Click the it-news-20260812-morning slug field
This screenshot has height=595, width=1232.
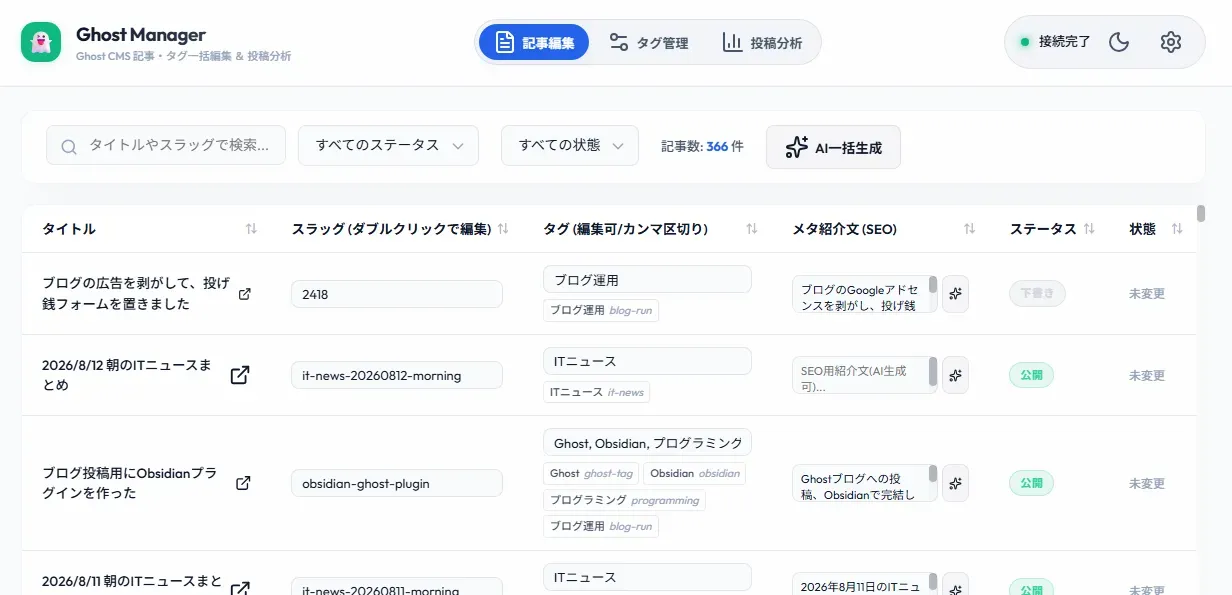397,375
